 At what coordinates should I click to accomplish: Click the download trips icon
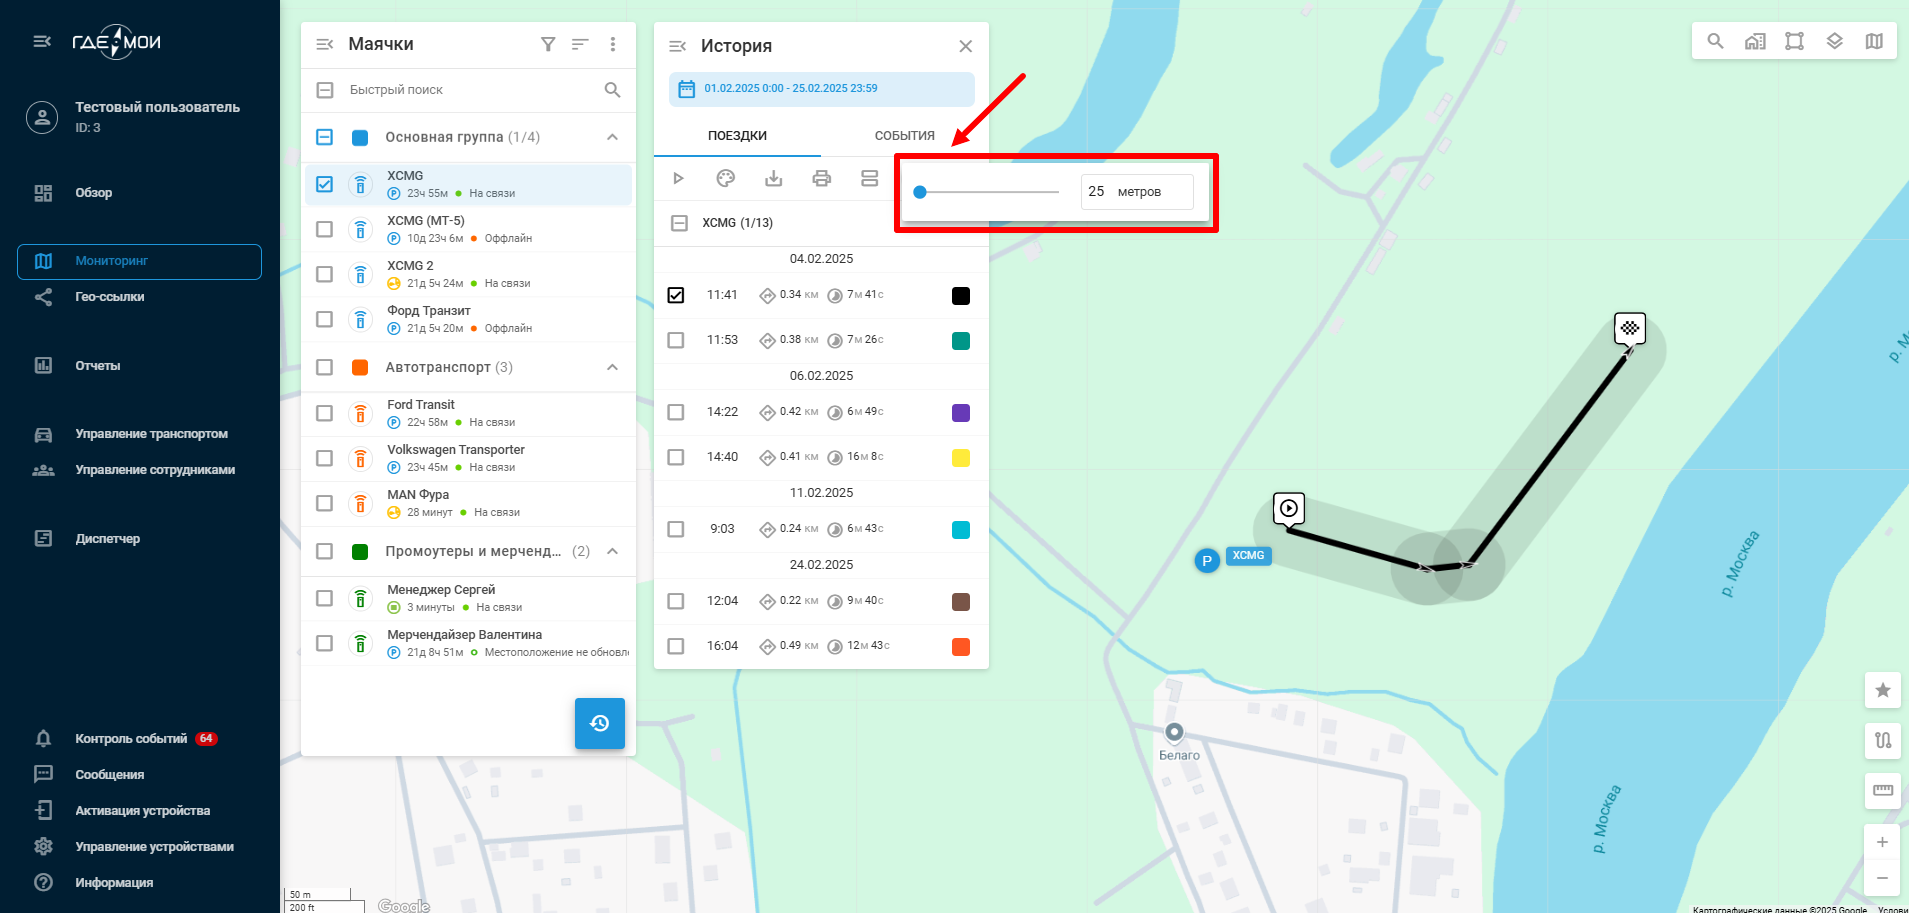click(x=774, y=179)
